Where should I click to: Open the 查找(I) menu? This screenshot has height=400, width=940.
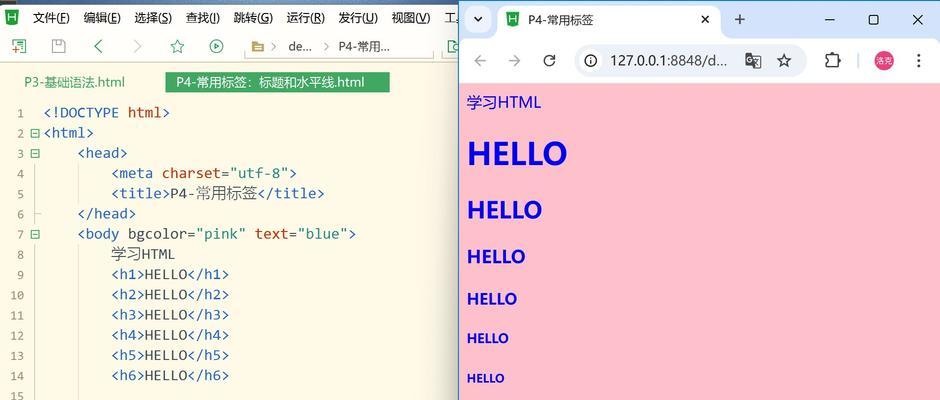point(203,18)
